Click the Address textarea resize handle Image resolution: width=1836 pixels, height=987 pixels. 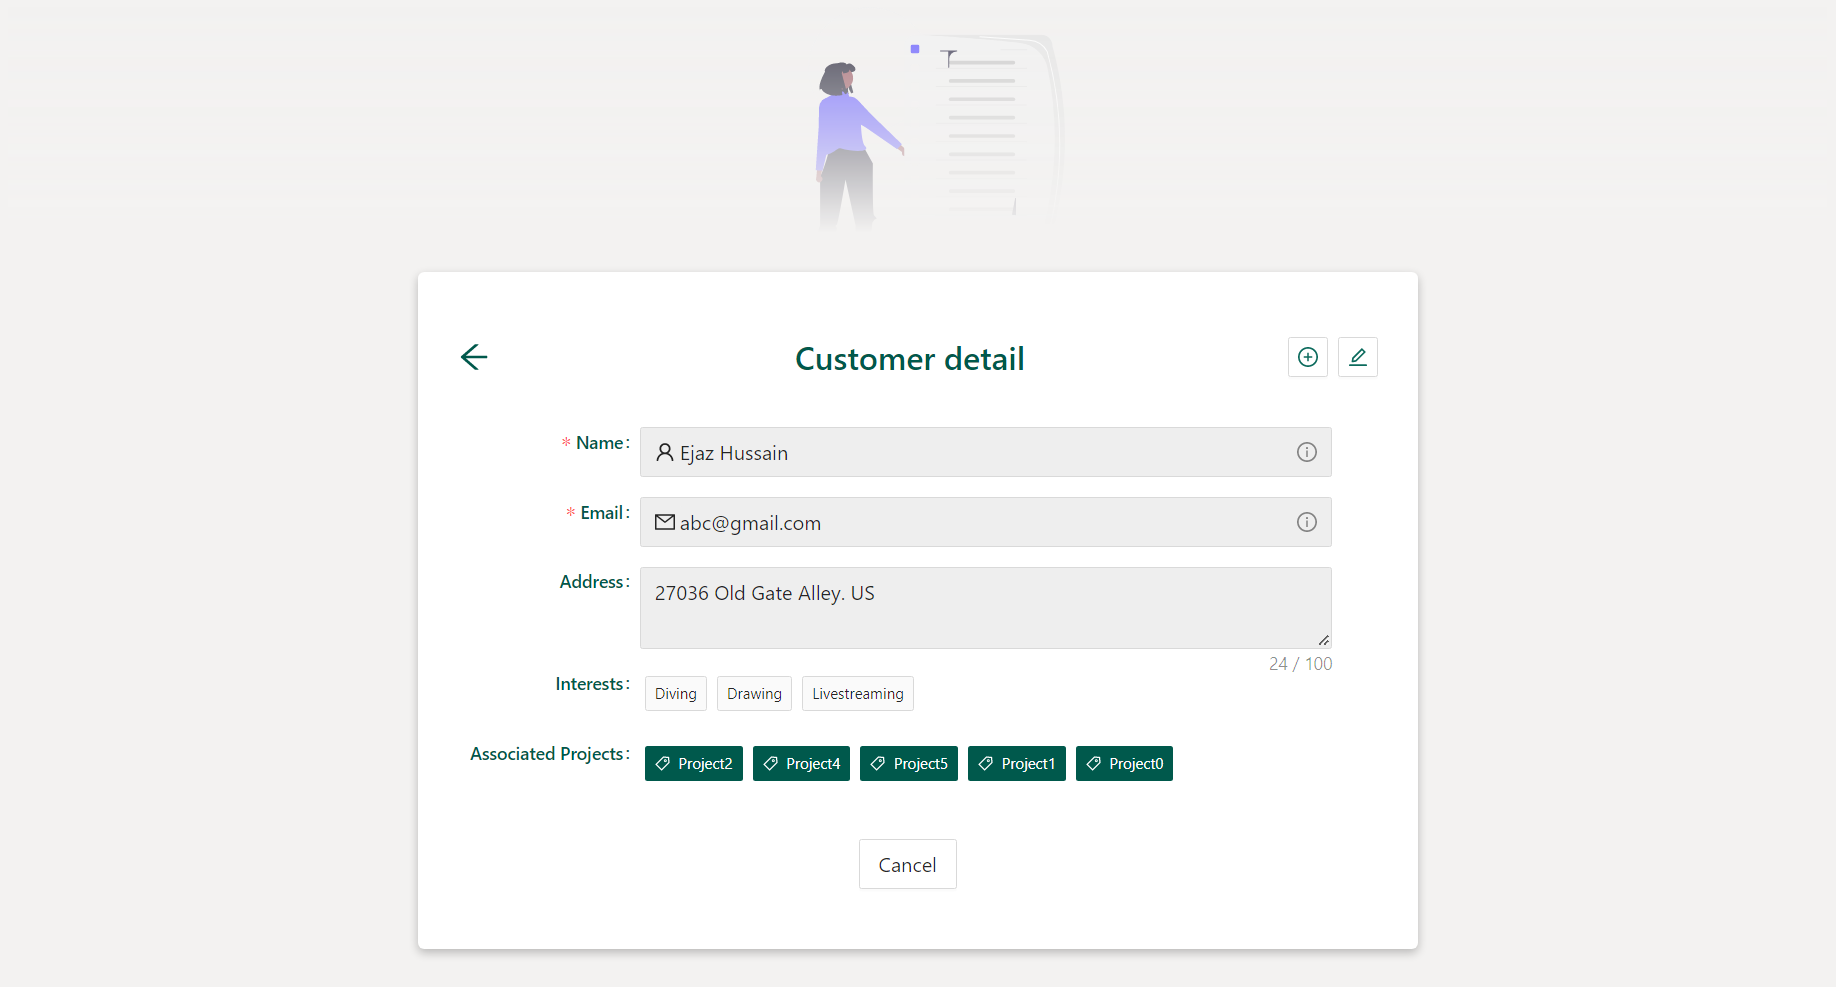pos(1324,640)
